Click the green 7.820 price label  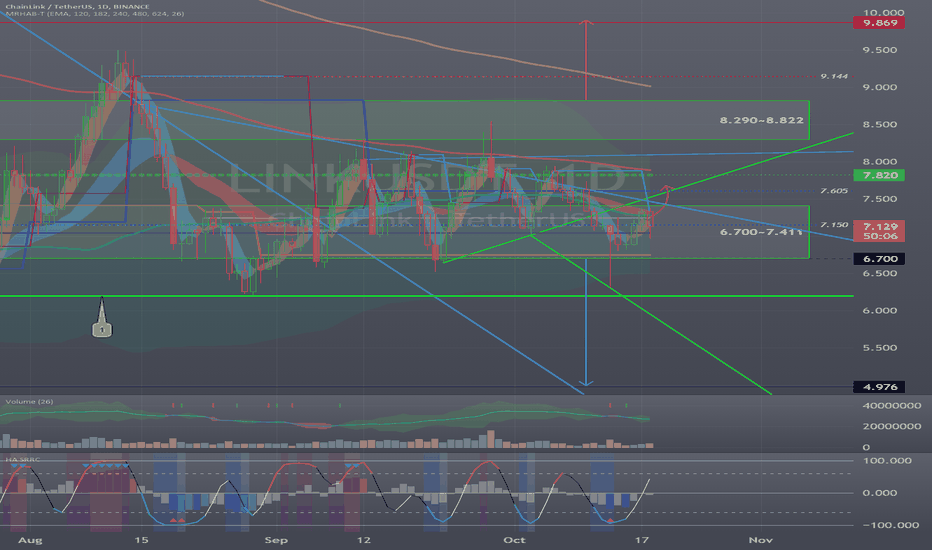pos(879,175)
